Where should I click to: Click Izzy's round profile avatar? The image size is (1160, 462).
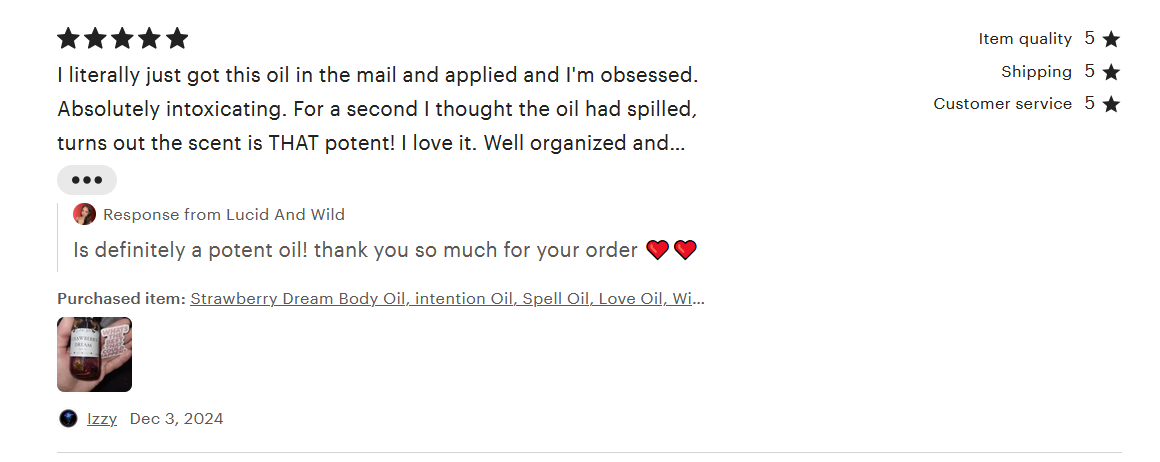tap(68, 418)
